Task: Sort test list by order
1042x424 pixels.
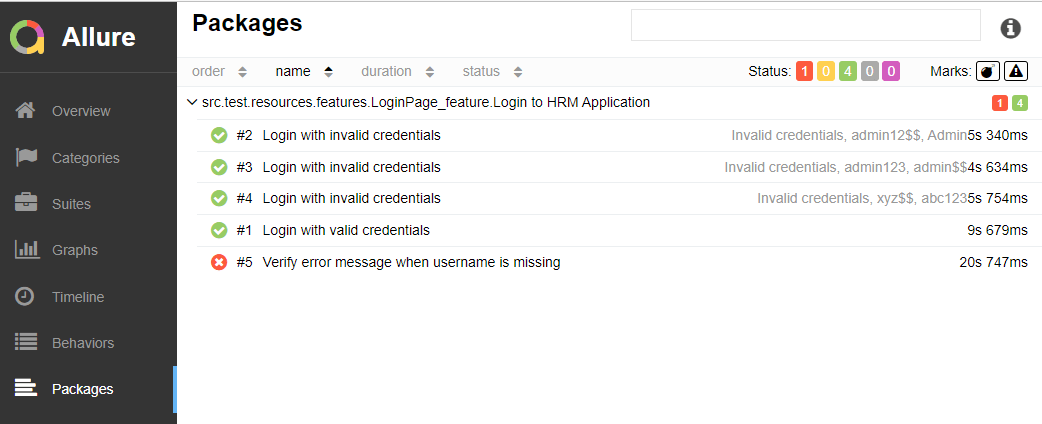Action: (219, 71)
